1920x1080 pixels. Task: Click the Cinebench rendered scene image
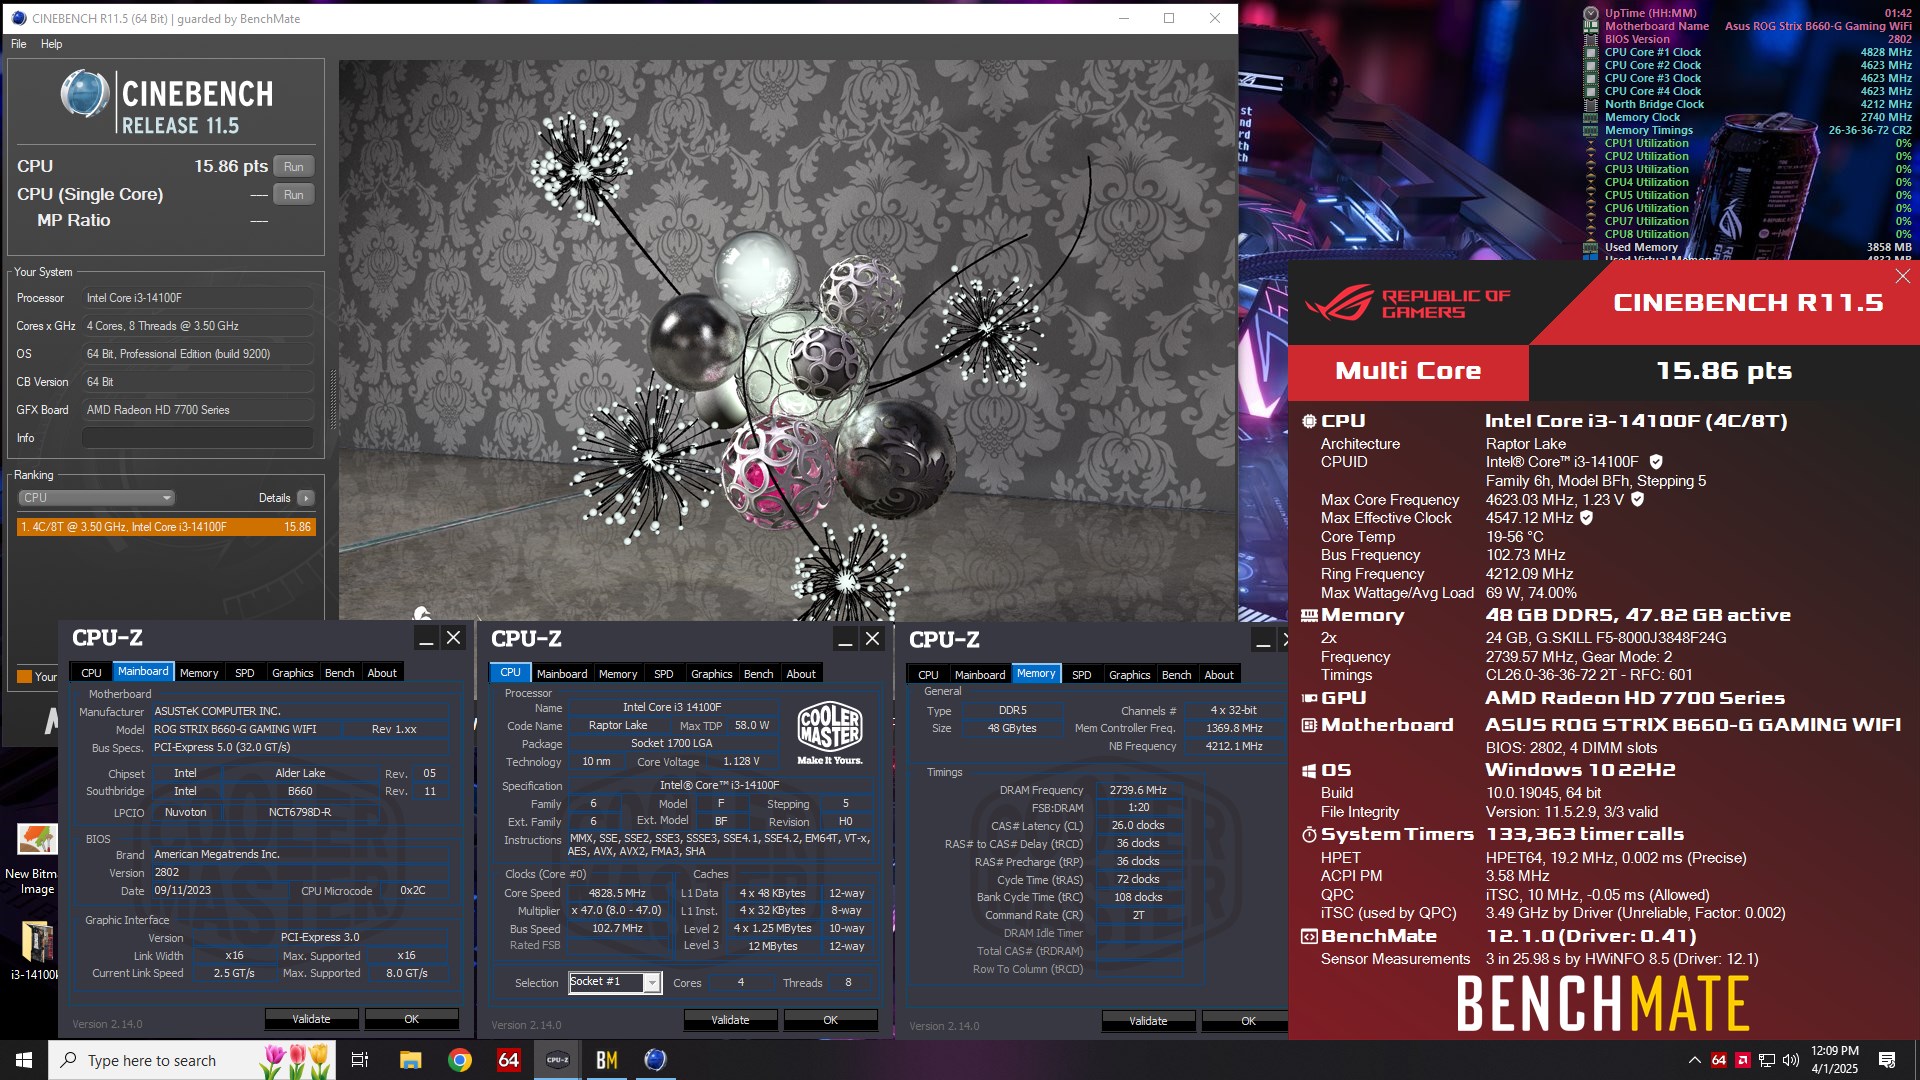(x=788, y=340)
